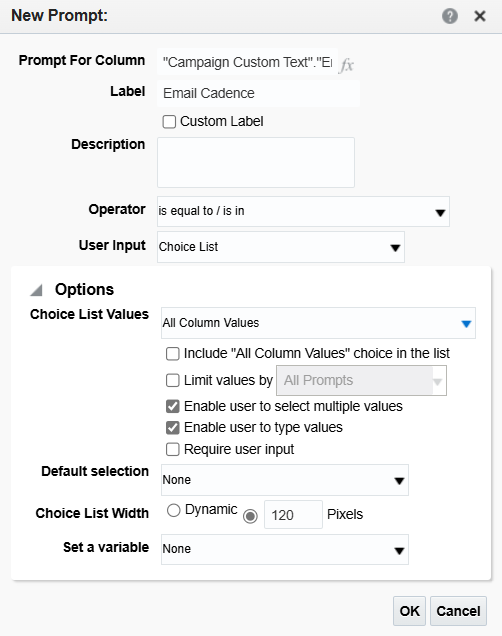Click inside the Description text area

coord(256,162)
